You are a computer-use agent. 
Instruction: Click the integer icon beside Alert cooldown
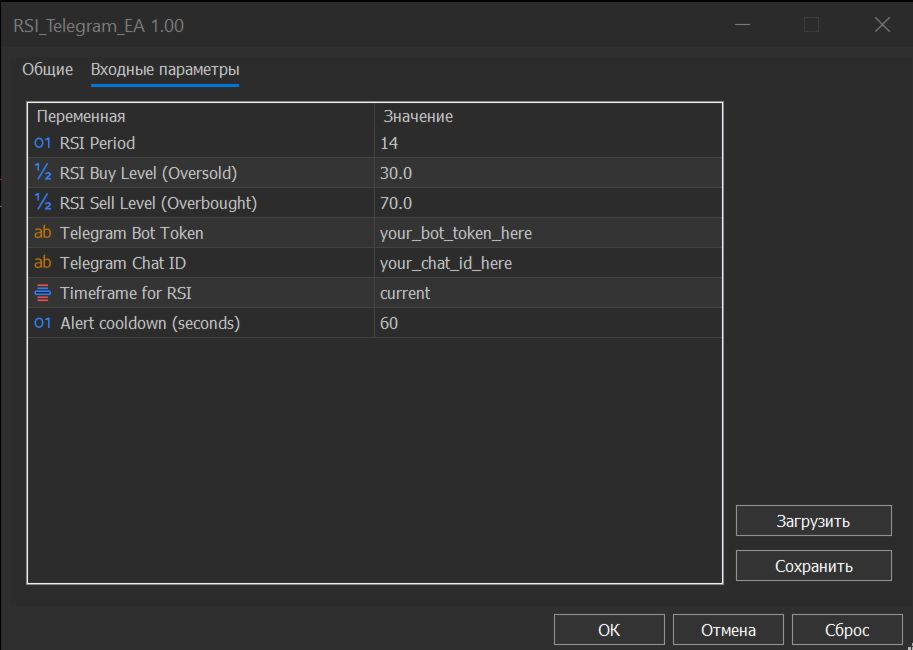point(42,323)
